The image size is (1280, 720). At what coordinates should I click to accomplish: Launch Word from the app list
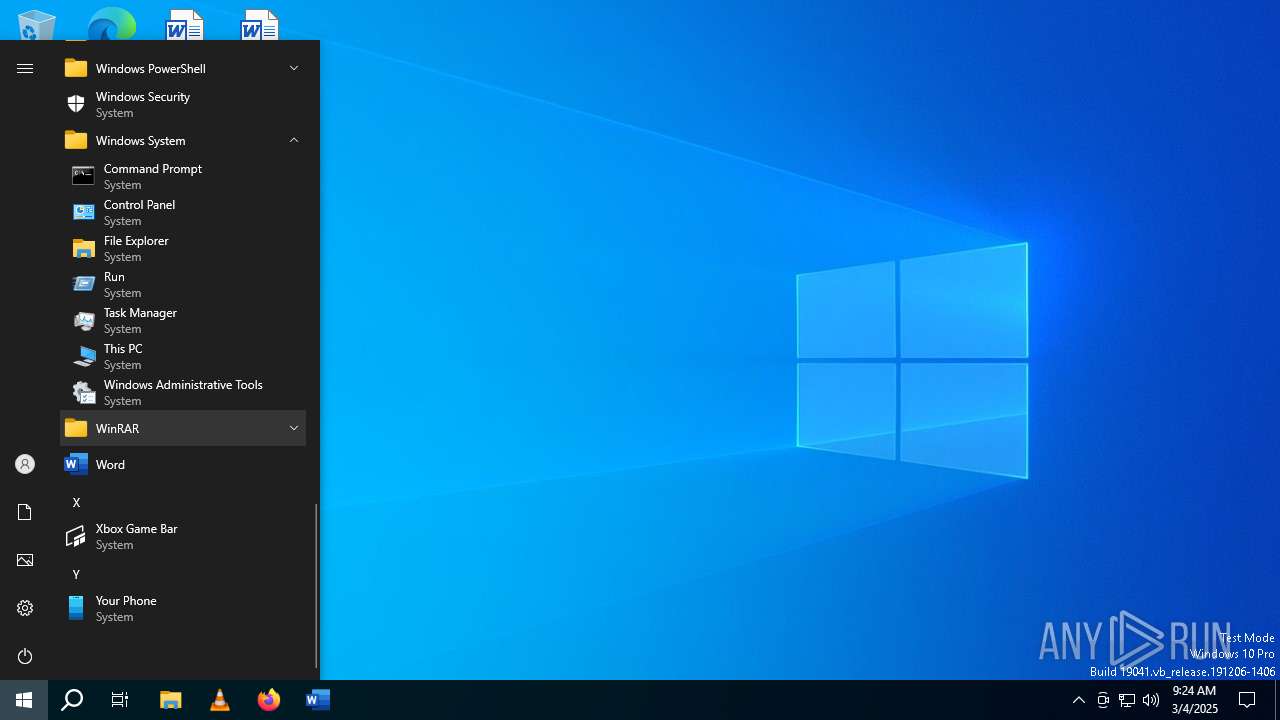click(183, 464)
